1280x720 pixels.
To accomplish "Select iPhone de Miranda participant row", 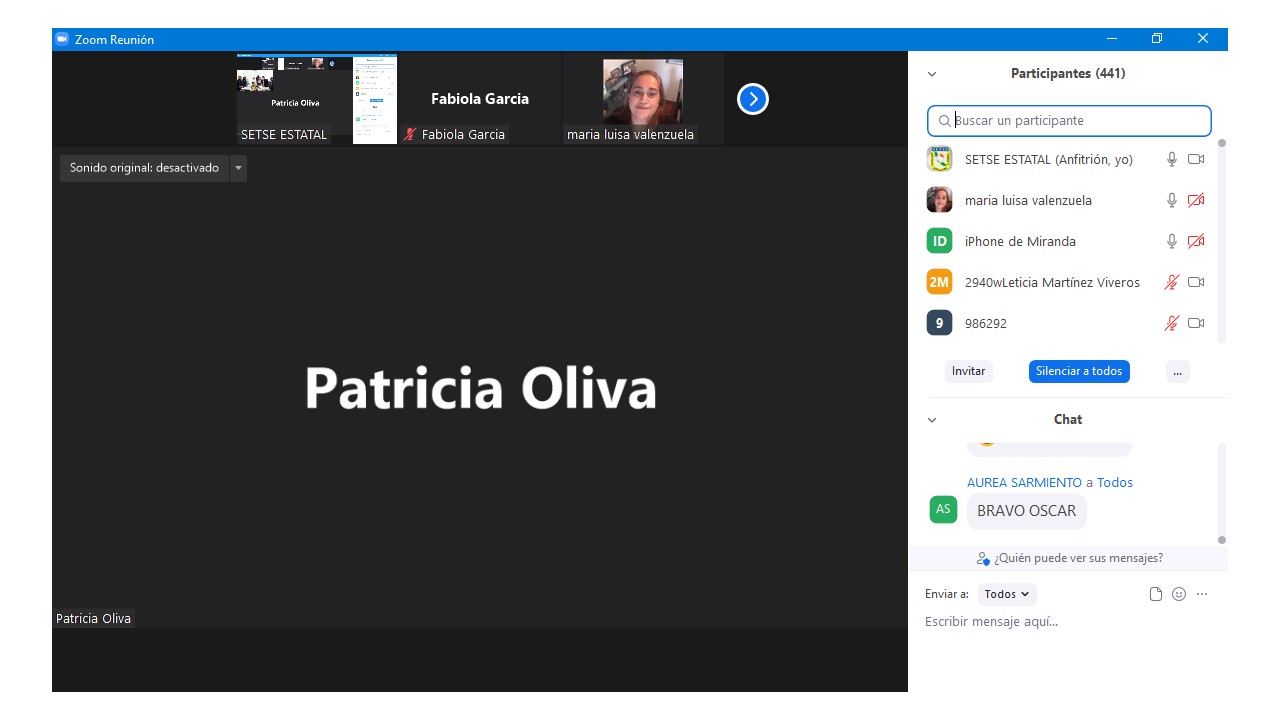I will [1066, 241].
